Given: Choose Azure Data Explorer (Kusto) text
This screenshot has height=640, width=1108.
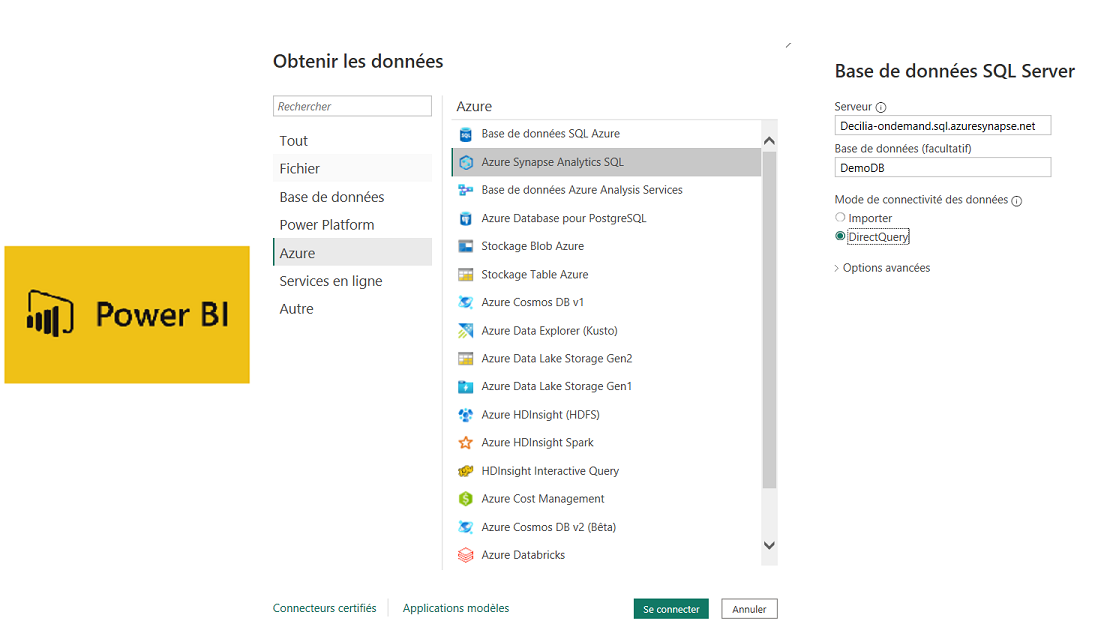Looking at the screenshot, I should 550,331.
